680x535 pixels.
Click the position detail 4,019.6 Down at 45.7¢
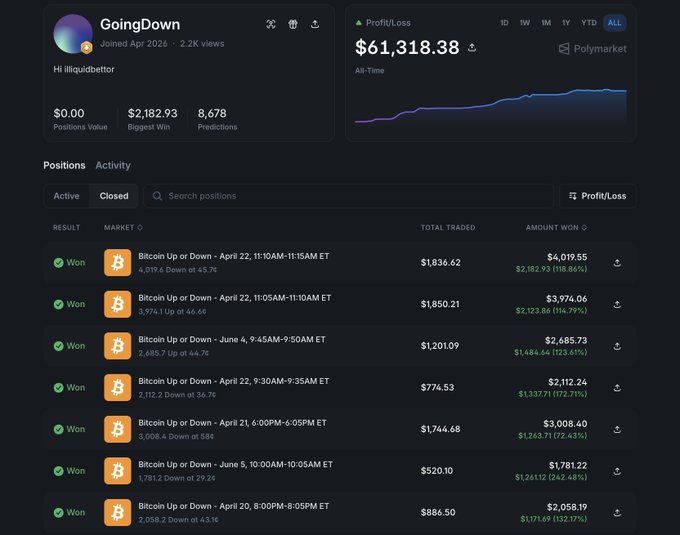point(177,270)
